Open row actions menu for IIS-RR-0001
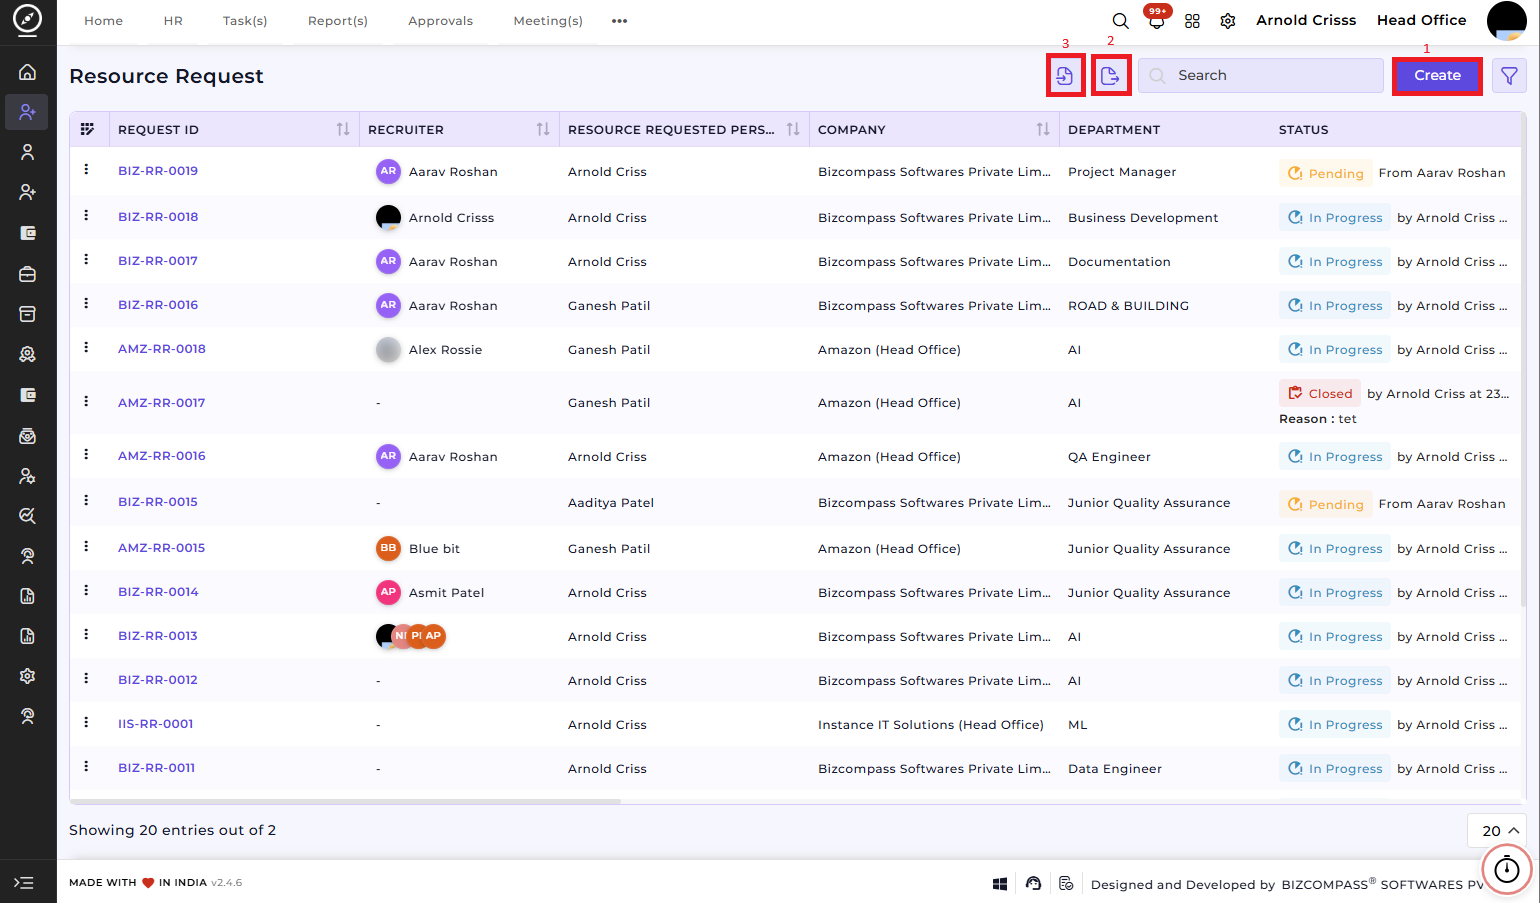1540x903 pixels. (86, 722)
